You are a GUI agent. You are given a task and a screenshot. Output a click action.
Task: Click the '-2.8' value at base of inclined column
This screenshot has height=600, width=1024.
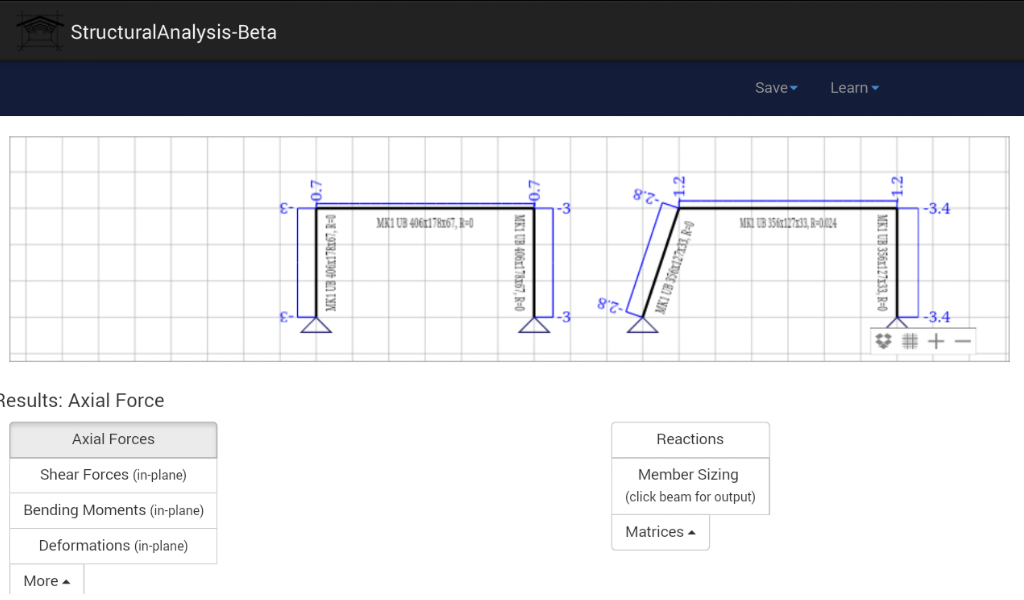[610, 306]
